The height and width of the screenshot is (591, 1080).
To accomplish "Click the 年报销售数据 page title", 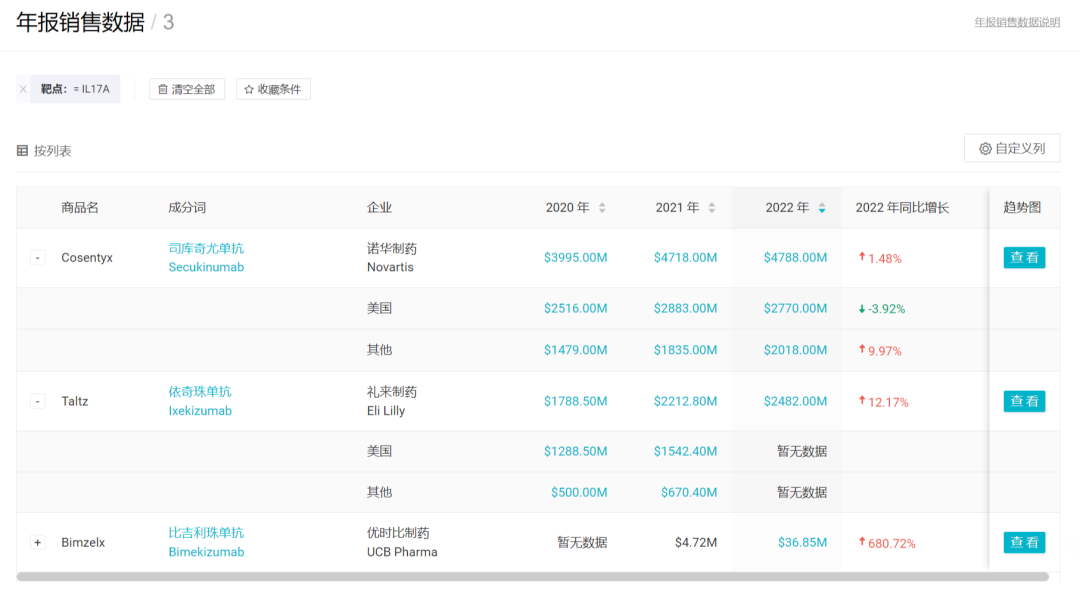I will tap(81, 22).
